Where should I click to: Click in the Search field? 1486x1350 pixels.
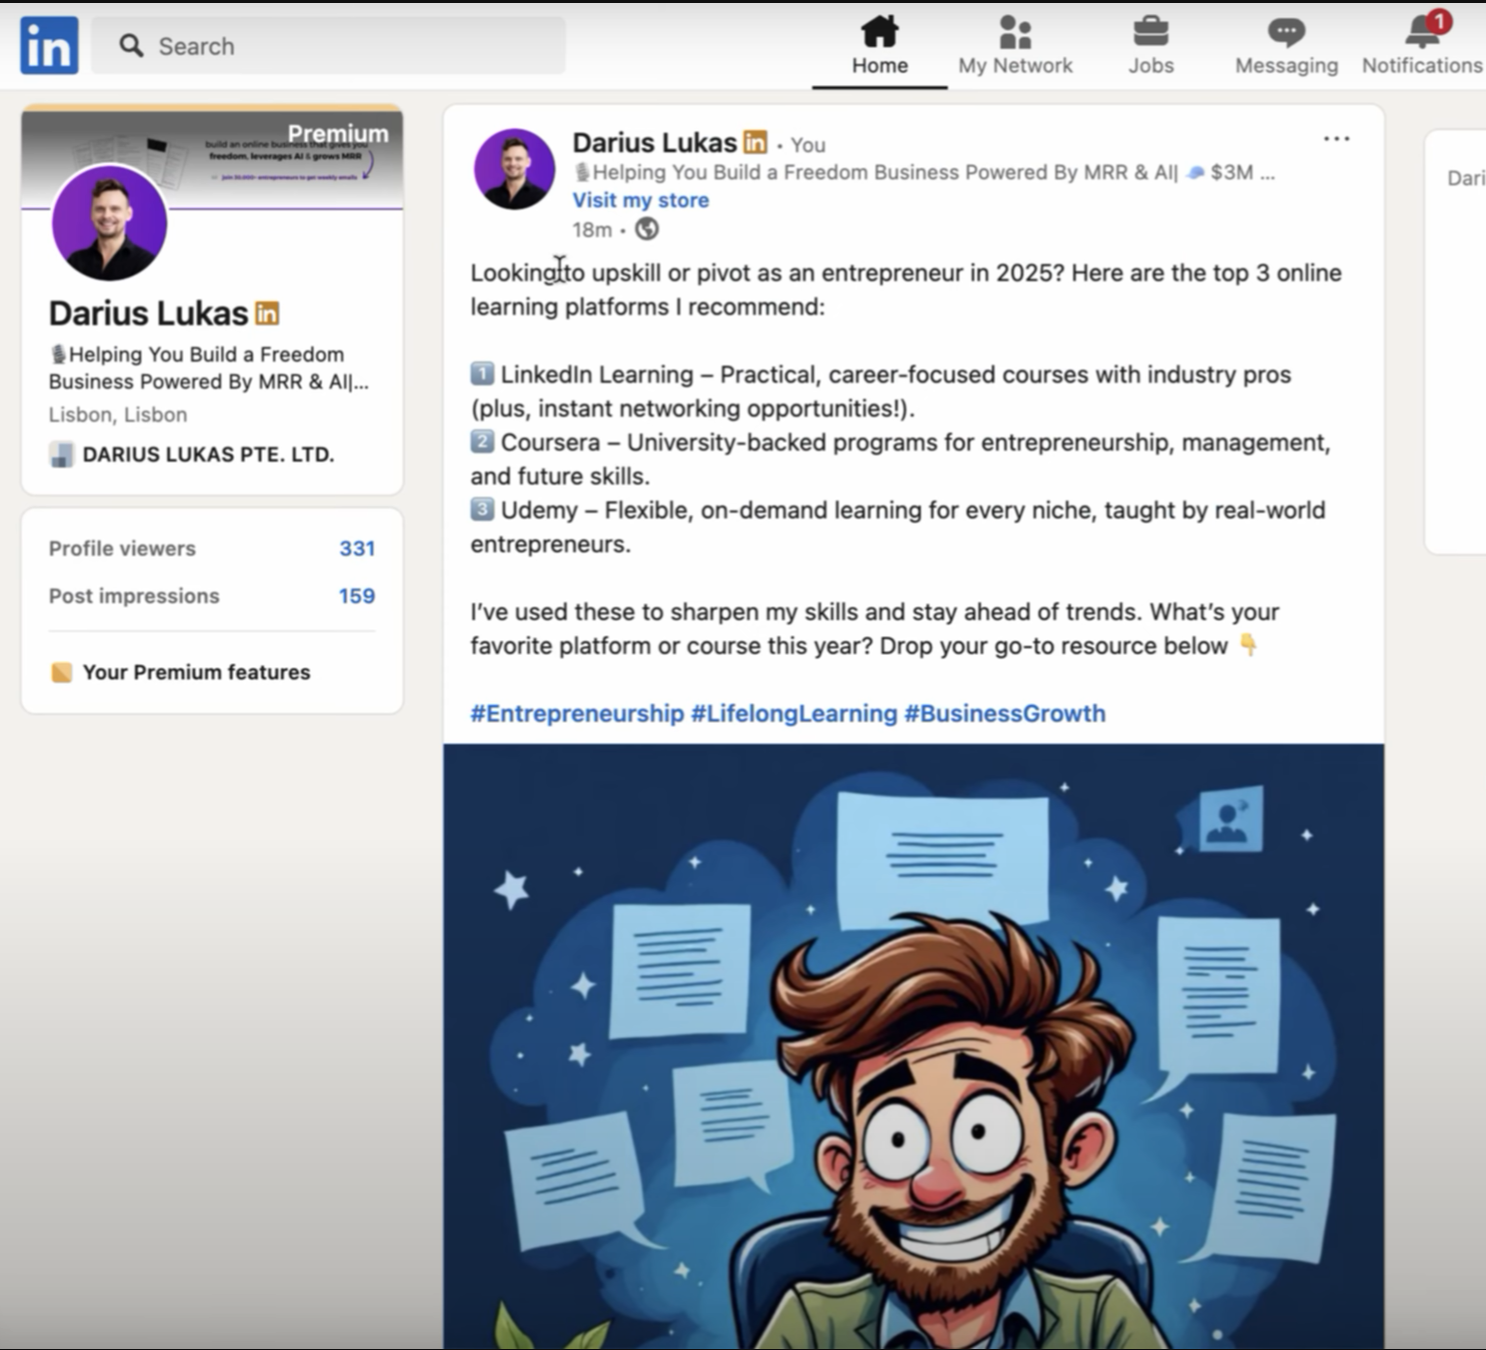click(x=330, y=46)
